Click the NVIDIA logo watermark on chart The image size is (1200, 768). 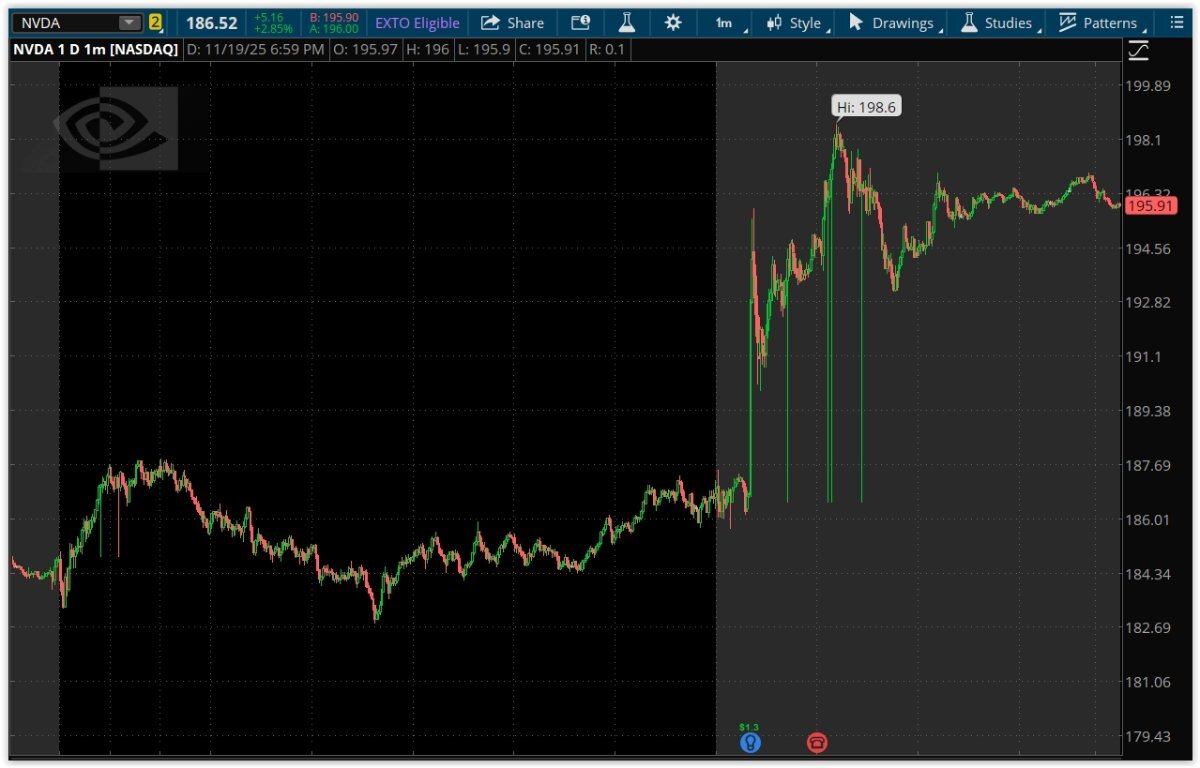(x=114, y=127)
